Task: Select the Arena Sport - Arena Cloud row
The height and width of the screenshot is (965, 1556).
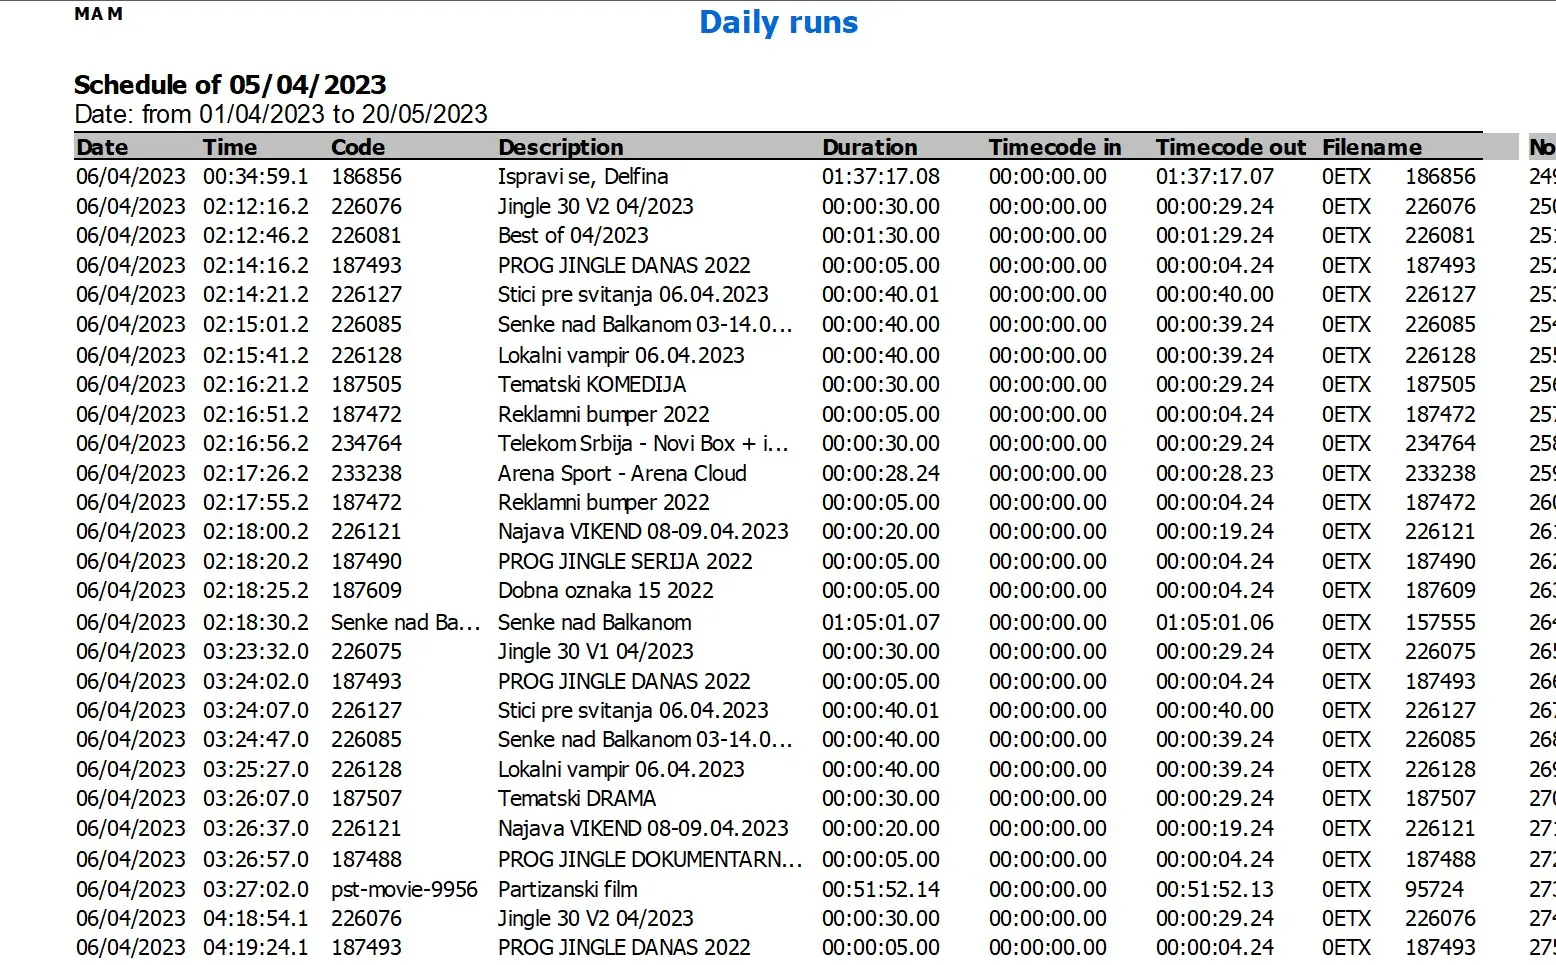Action: tap(622, 474)
